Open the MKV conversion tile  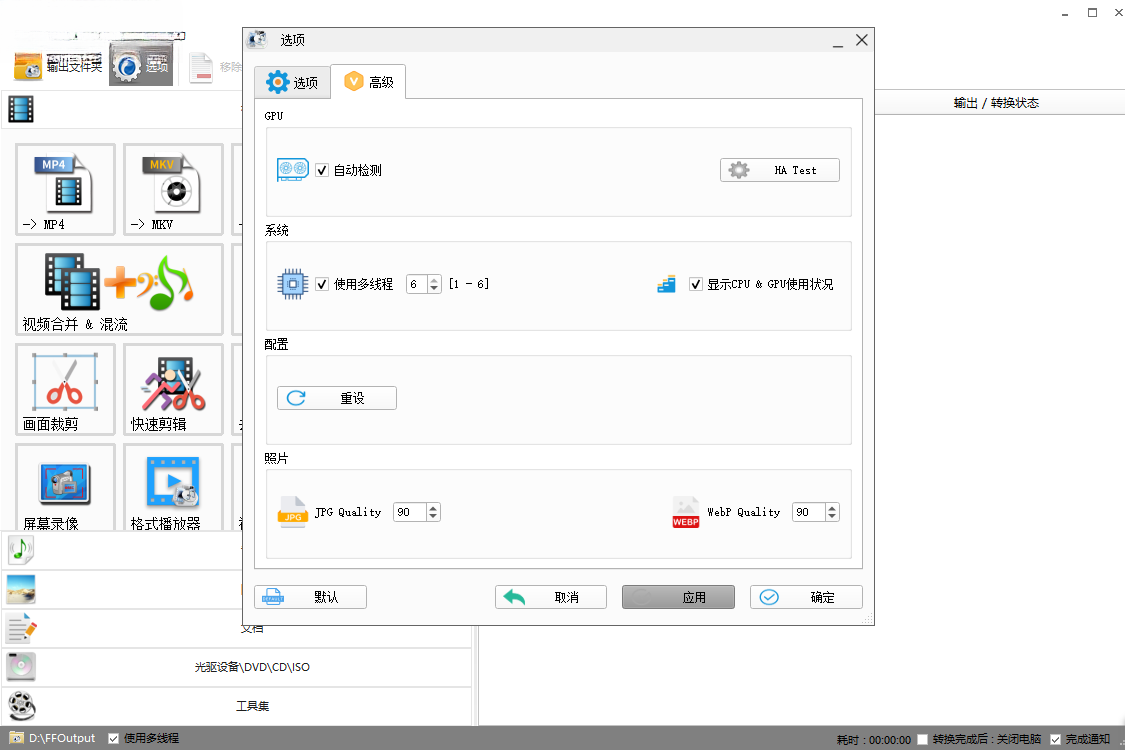tap(173, 189)
